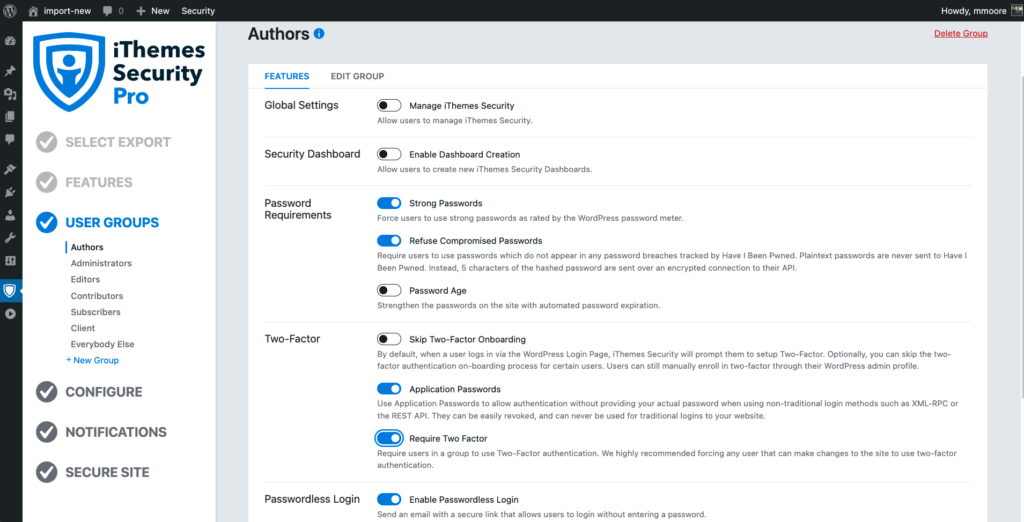The height and width of the screenshot is (522, 1024).
Task: Click the collapse menu play icon
Action: pyautogui.click(x=10, y=314)
